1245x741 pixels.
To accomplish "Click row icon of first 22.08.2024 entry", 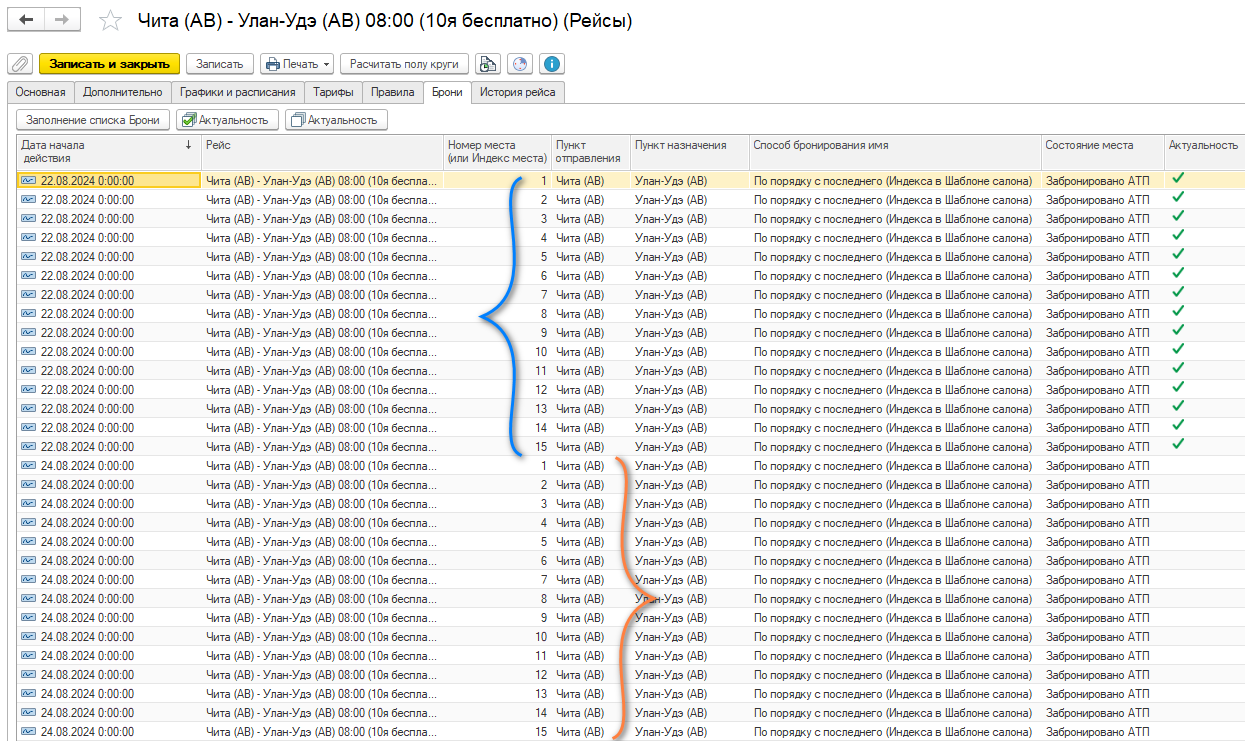I will (x=28, y=181).
